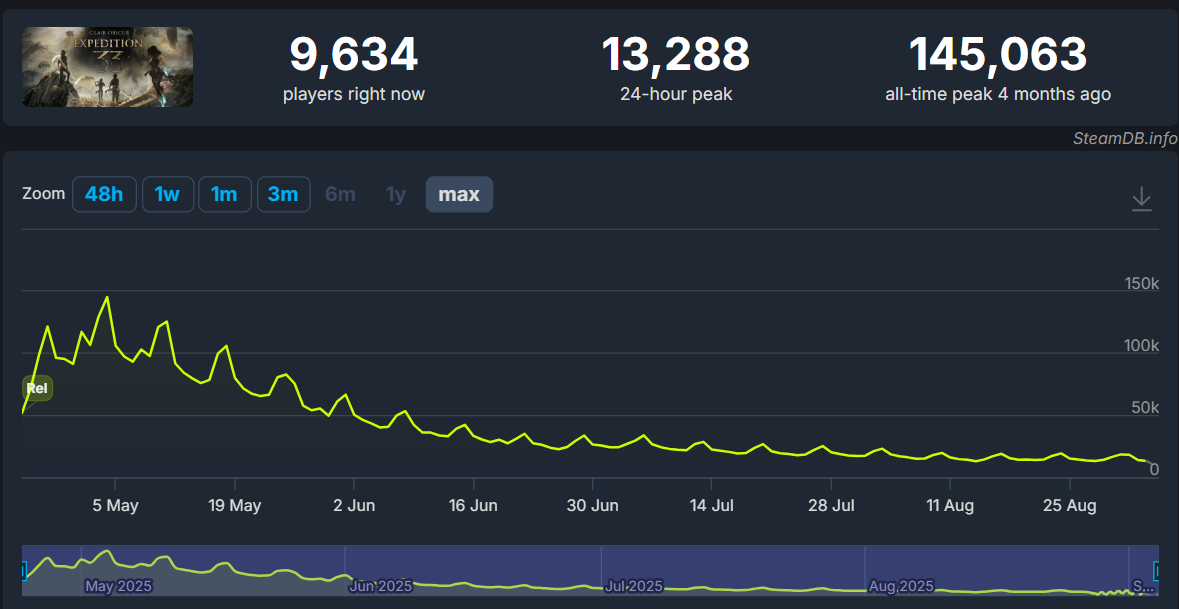
Task: Click the right navigator range handle
Action: point(1157,571)
